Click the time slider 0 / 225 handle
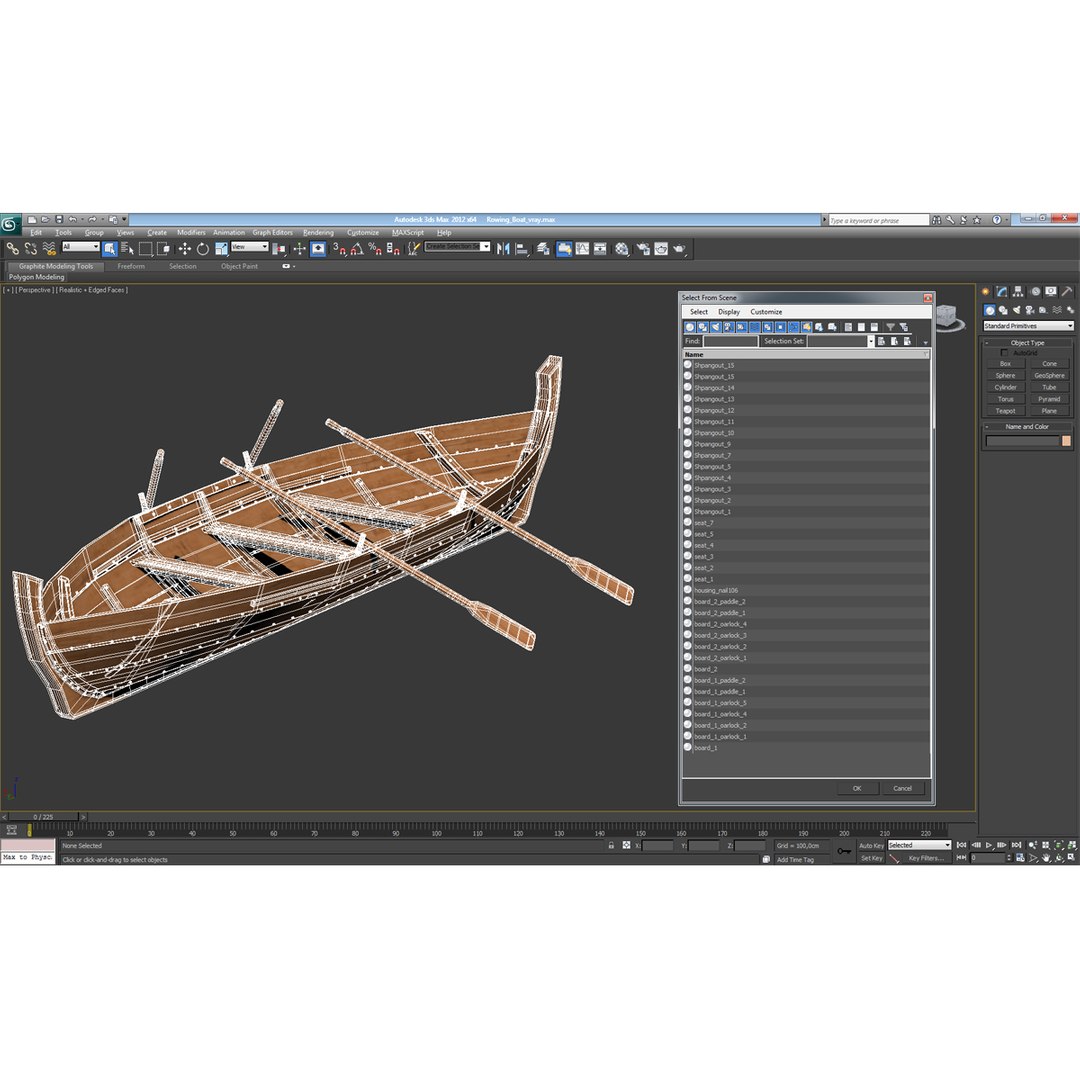 [x=43, y=817]
